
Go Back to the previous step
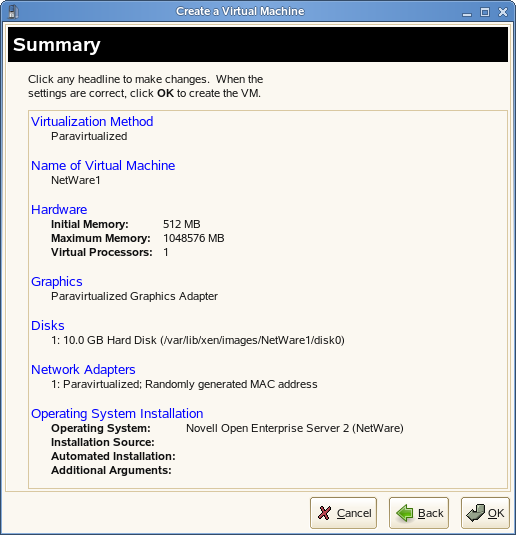419,513
